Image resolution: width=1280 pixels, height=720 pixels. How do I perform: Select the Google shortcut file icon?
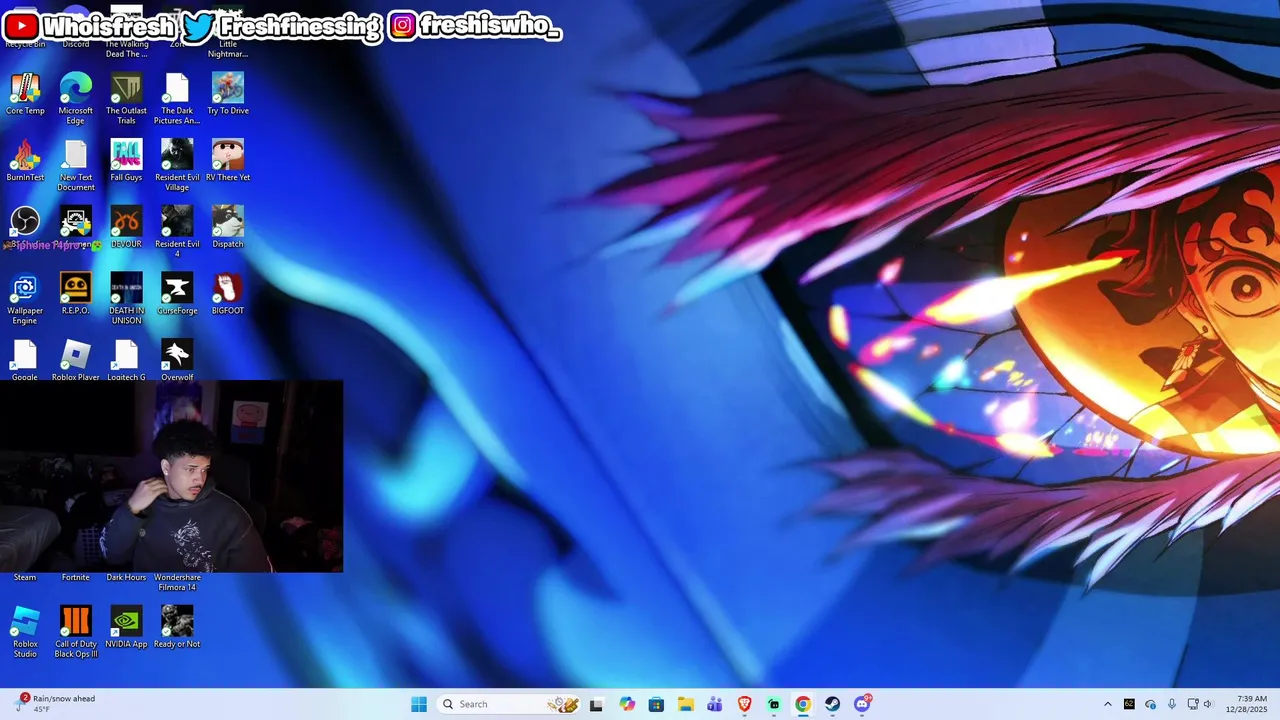pyautogui.click(x=25, y=360)
